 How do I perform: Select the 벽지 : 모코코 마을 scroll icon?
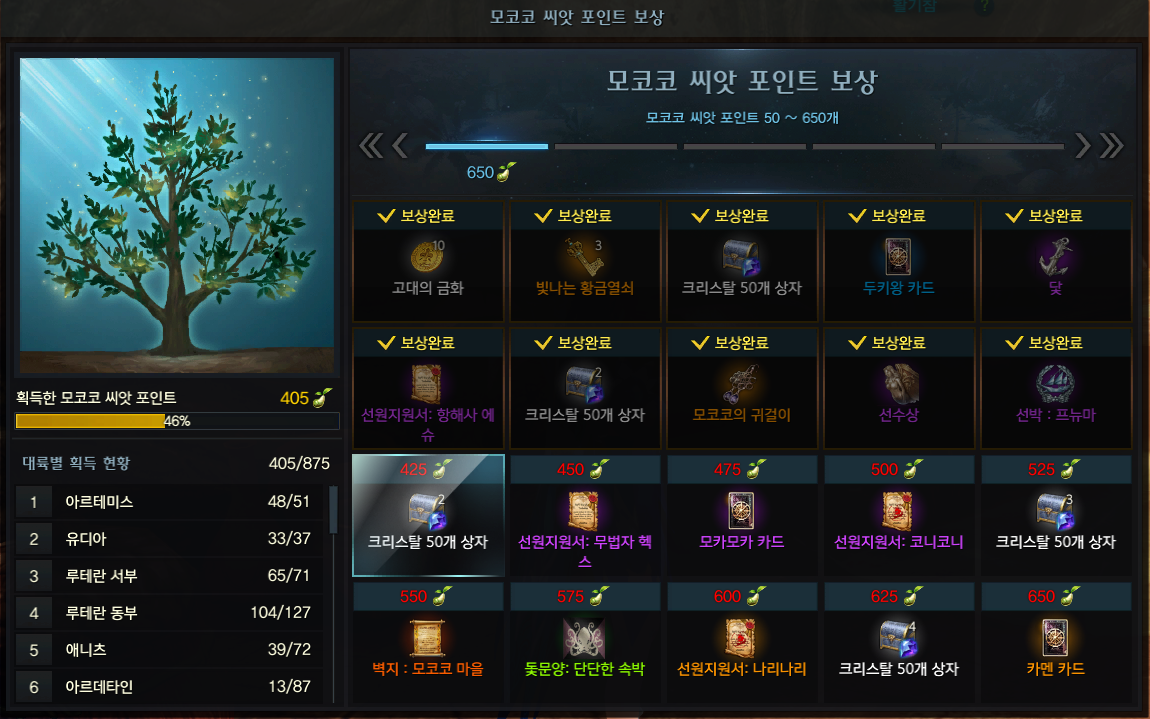(x=428, y=638)
